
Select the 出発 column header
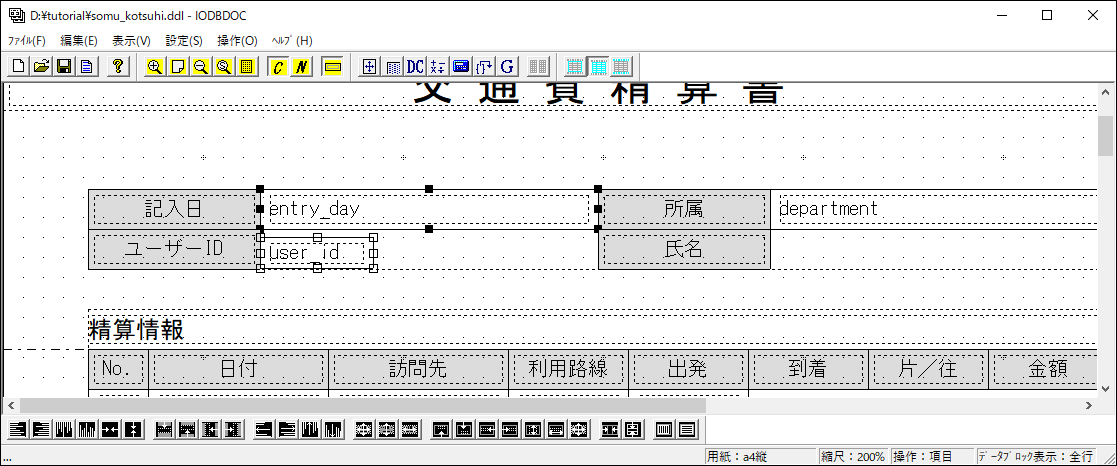click(688, 368)
